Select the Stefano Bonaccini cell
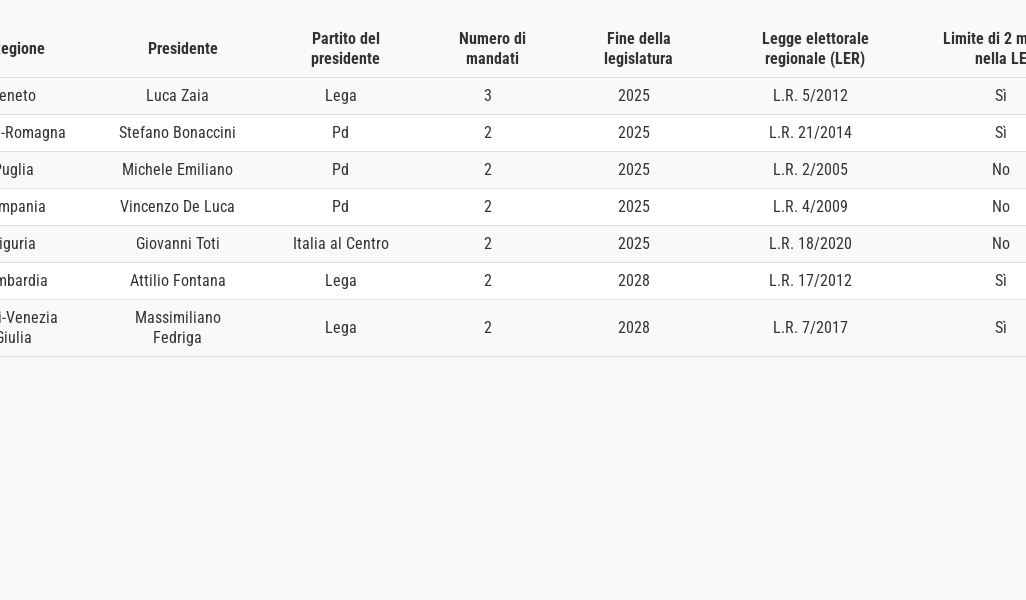Image resolution: width=1026 pixels, height=600 pixels. tap(177, 133)
